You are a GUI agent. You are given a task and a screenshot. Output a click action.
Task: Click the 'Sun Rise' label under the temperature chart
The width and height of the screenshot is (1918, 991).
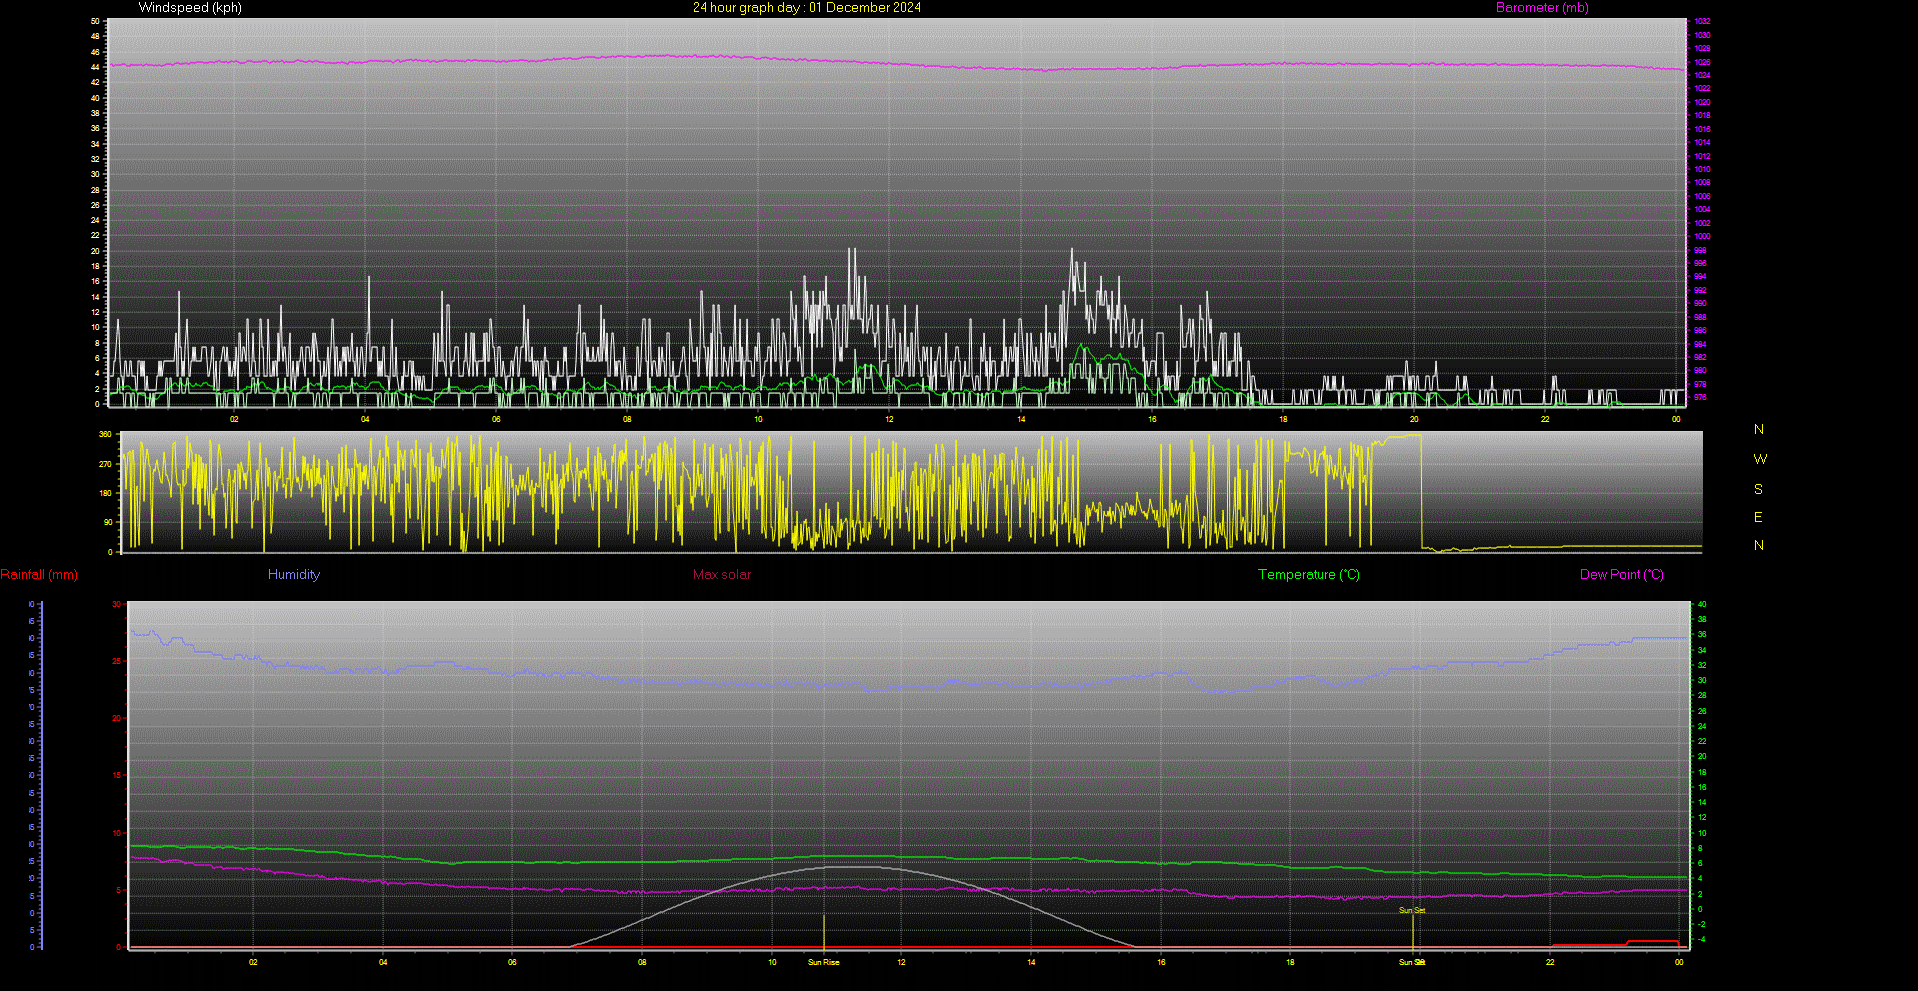(x=824, y=962)
